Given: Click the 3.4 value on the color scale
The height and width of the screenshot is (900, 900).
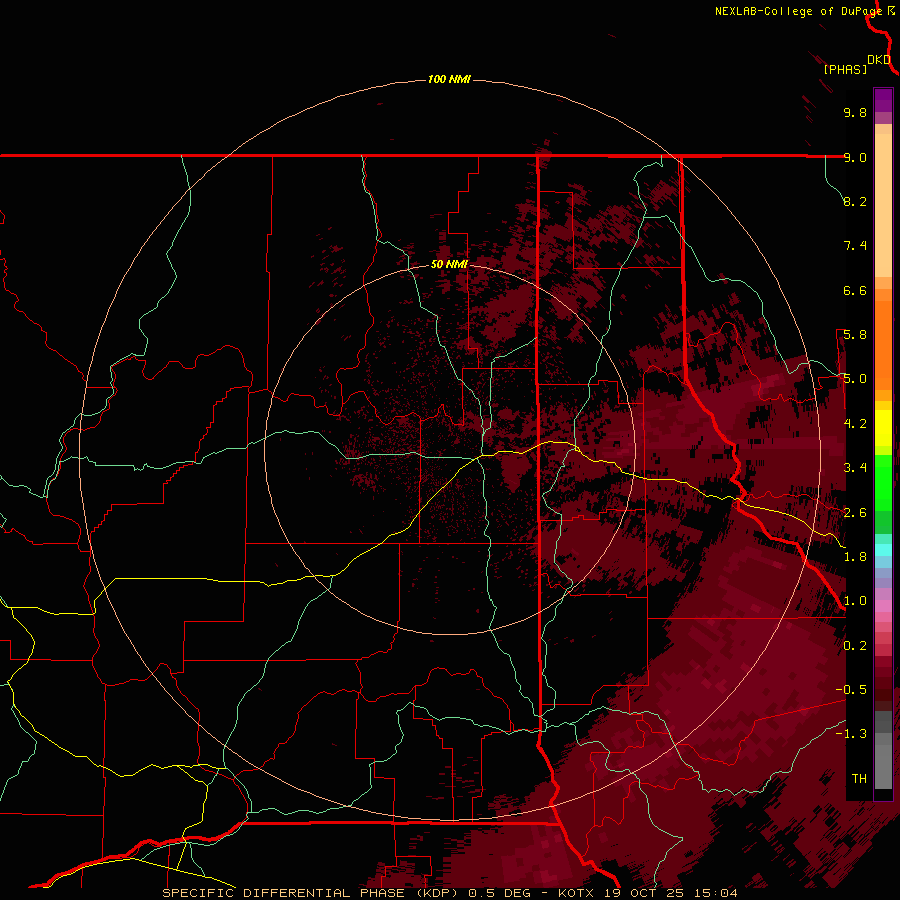Looking at the screenshot, I should pyautogui.click(x=855, y=468).
